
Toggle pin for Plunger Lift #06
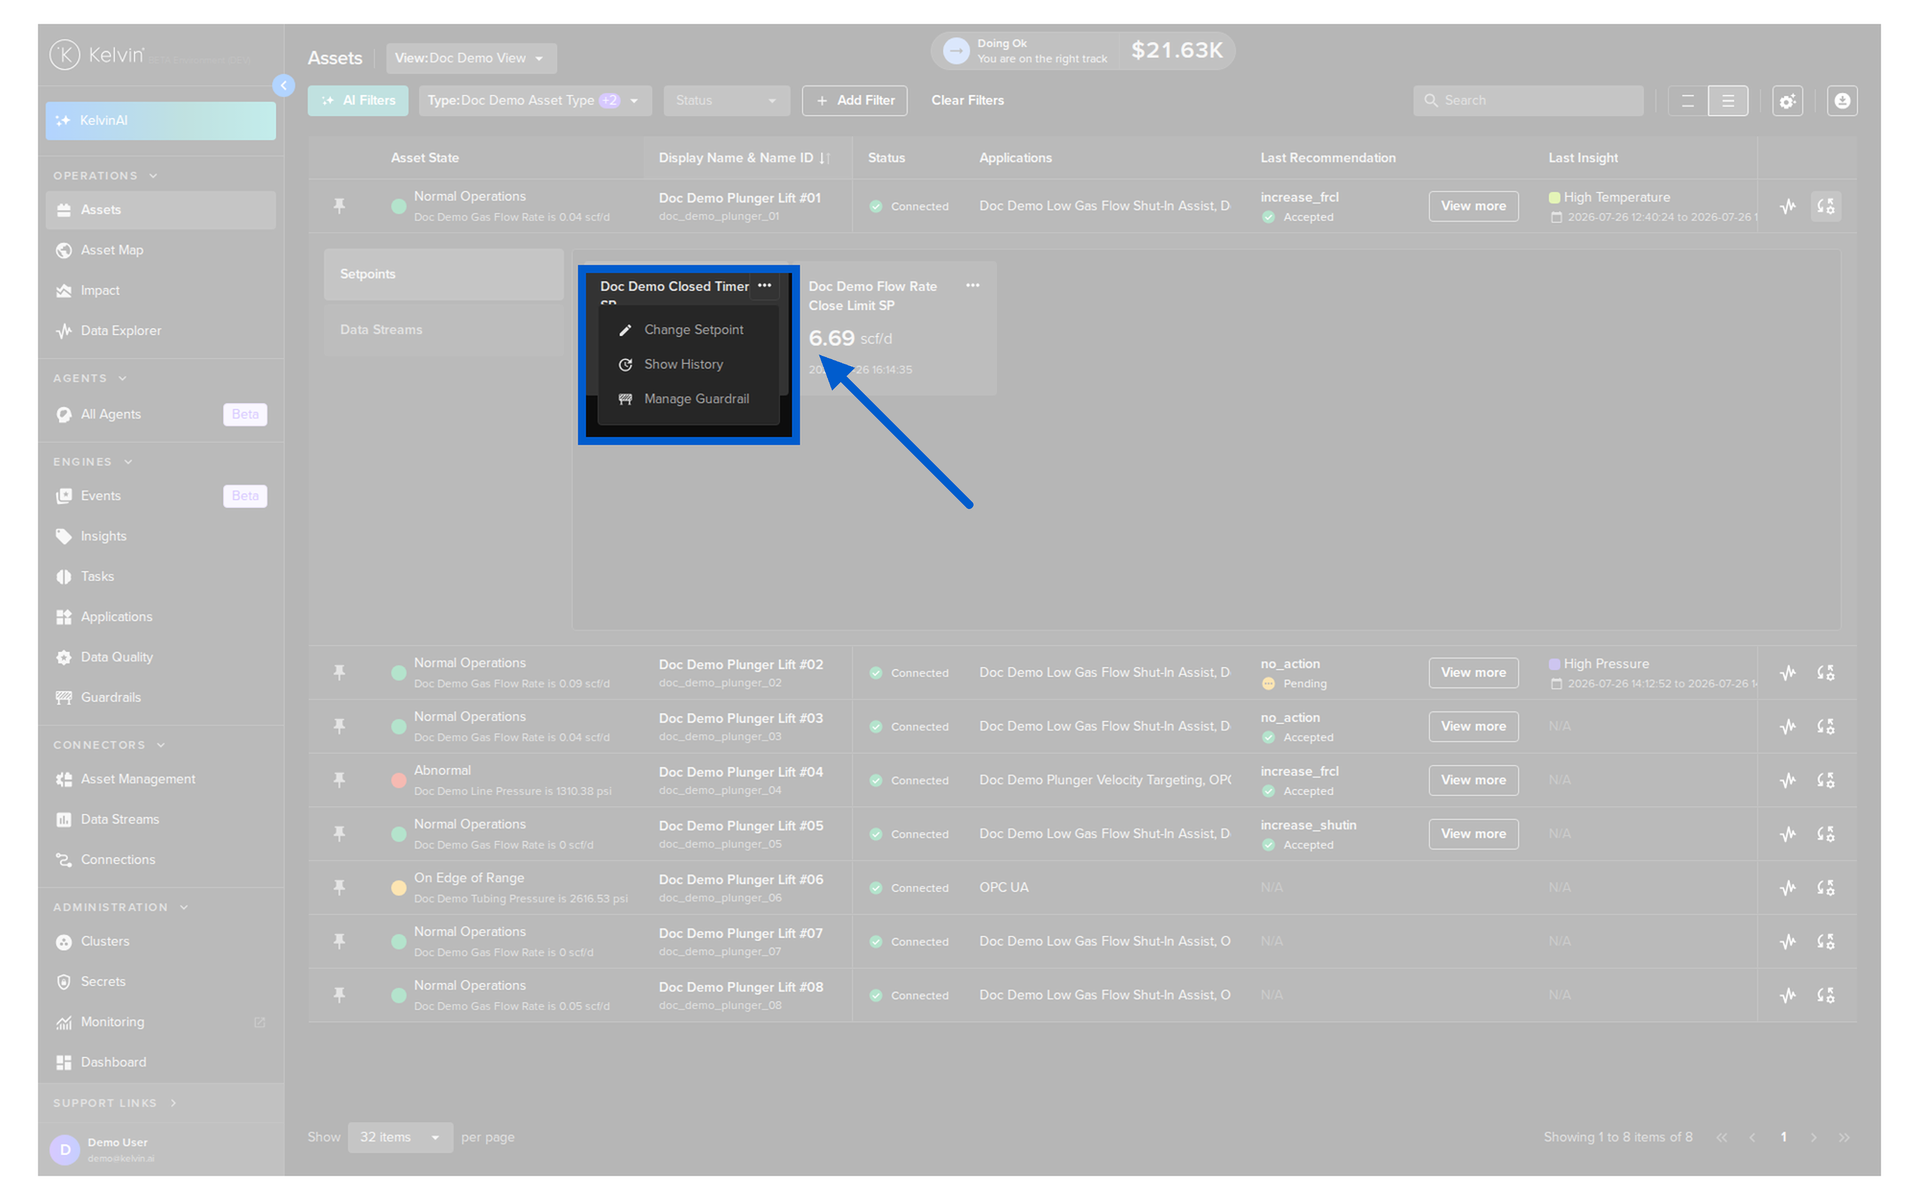[x=339, y=888]
